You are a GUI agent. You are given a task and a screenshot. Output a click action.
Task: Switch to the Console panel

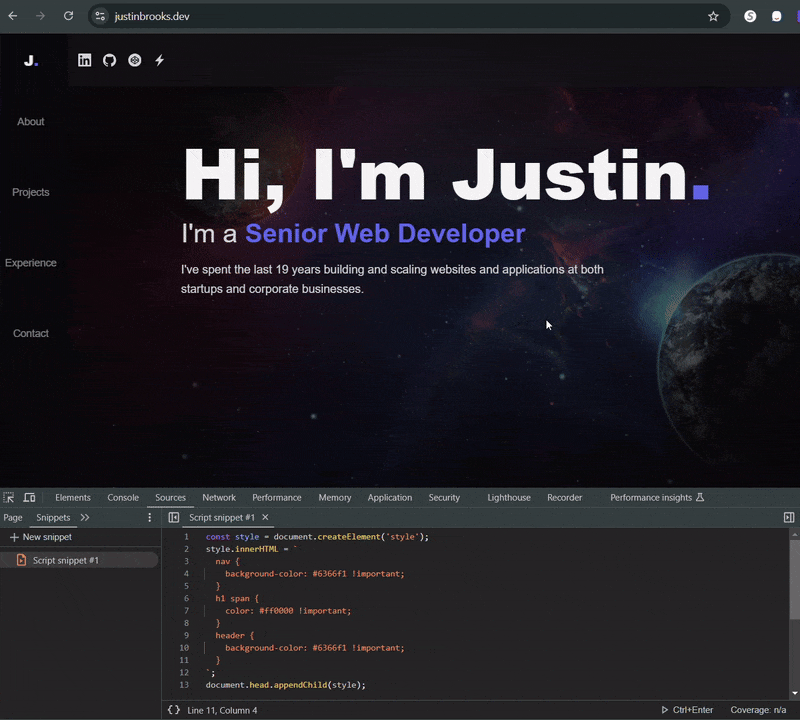(x=123, y=497)
